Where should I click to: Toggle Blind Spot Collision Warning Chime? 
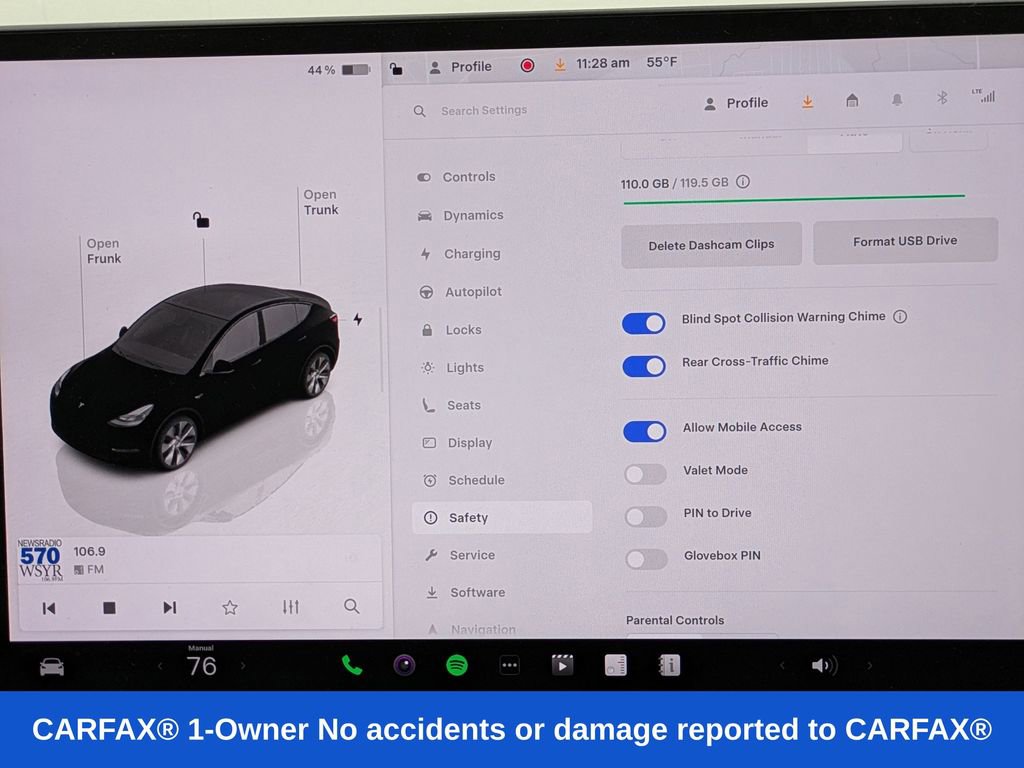[x=644, y=323]
